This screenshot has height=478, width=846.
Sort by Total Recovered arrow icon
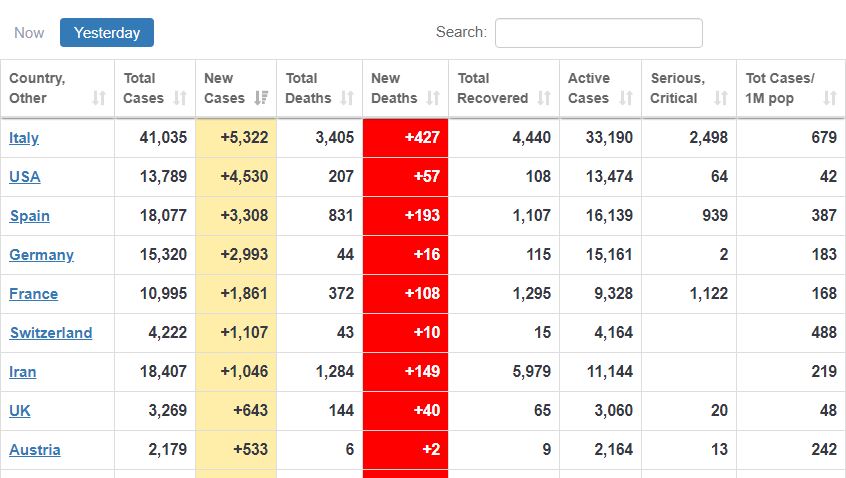(x=544, y=98)
